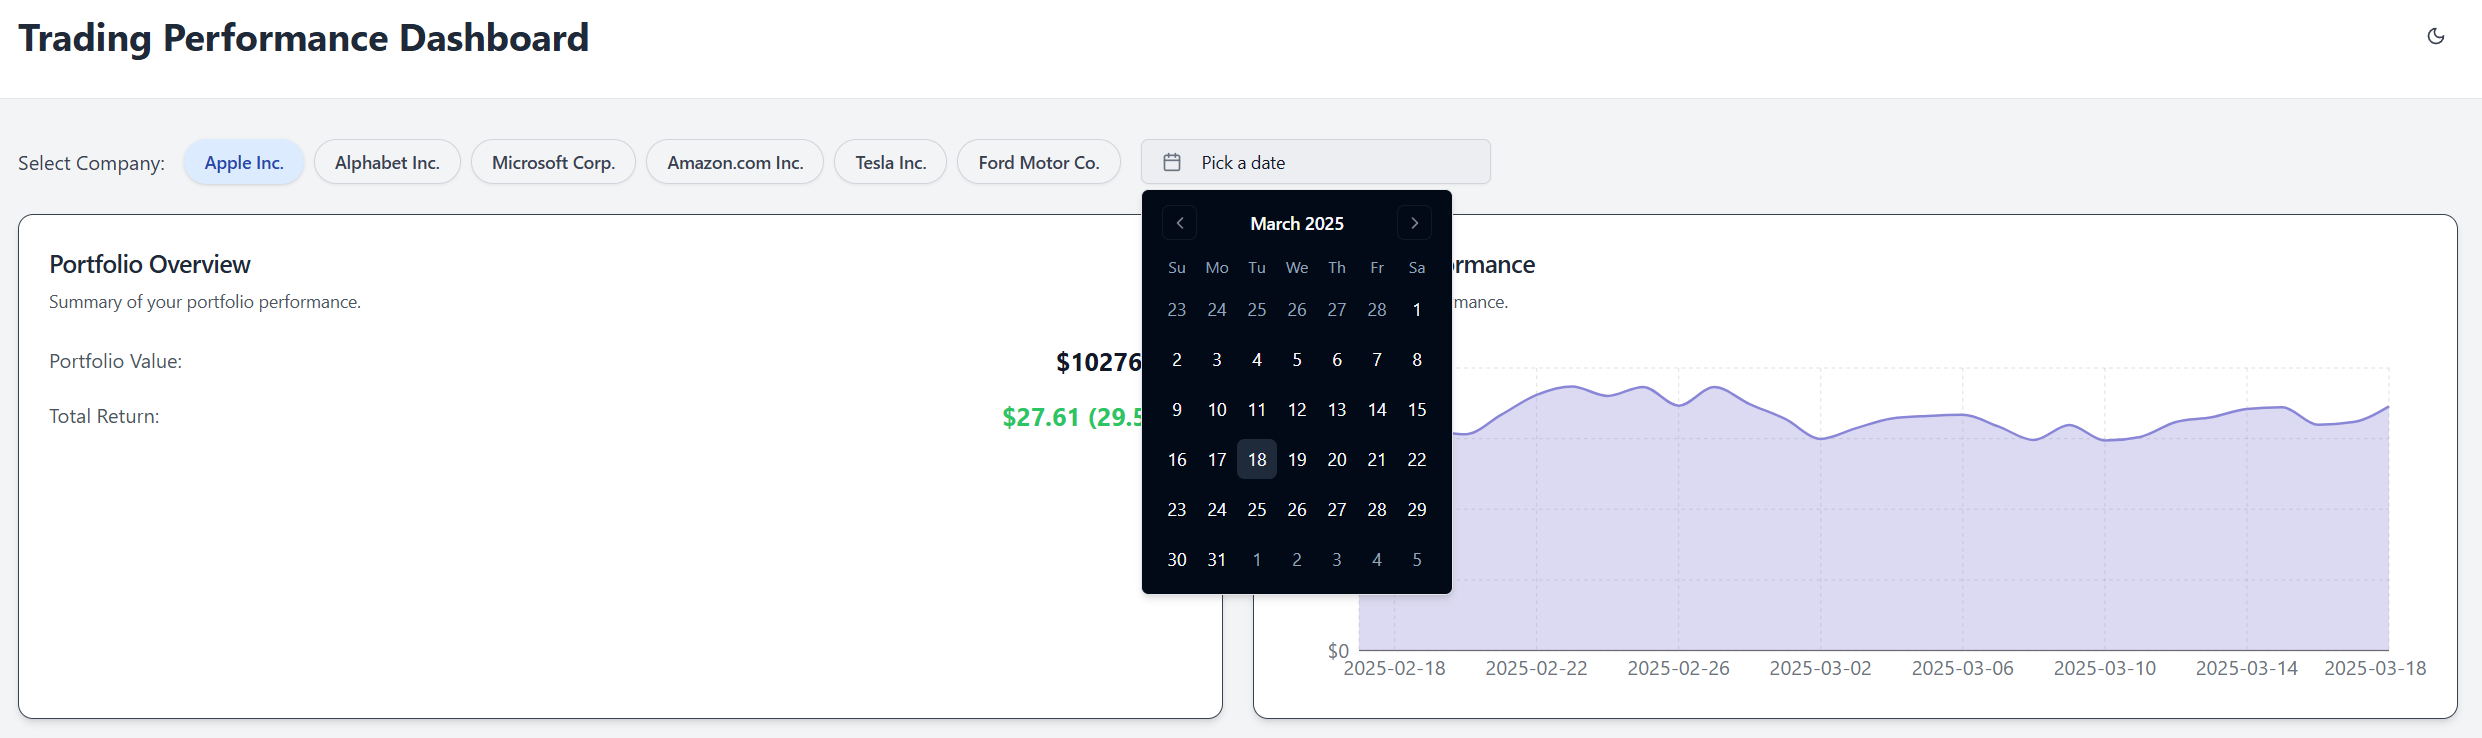The height and width of the screenshot is (738, 2482).
Task: Pick March 7 in the calendar
Action: (1377, 359)
